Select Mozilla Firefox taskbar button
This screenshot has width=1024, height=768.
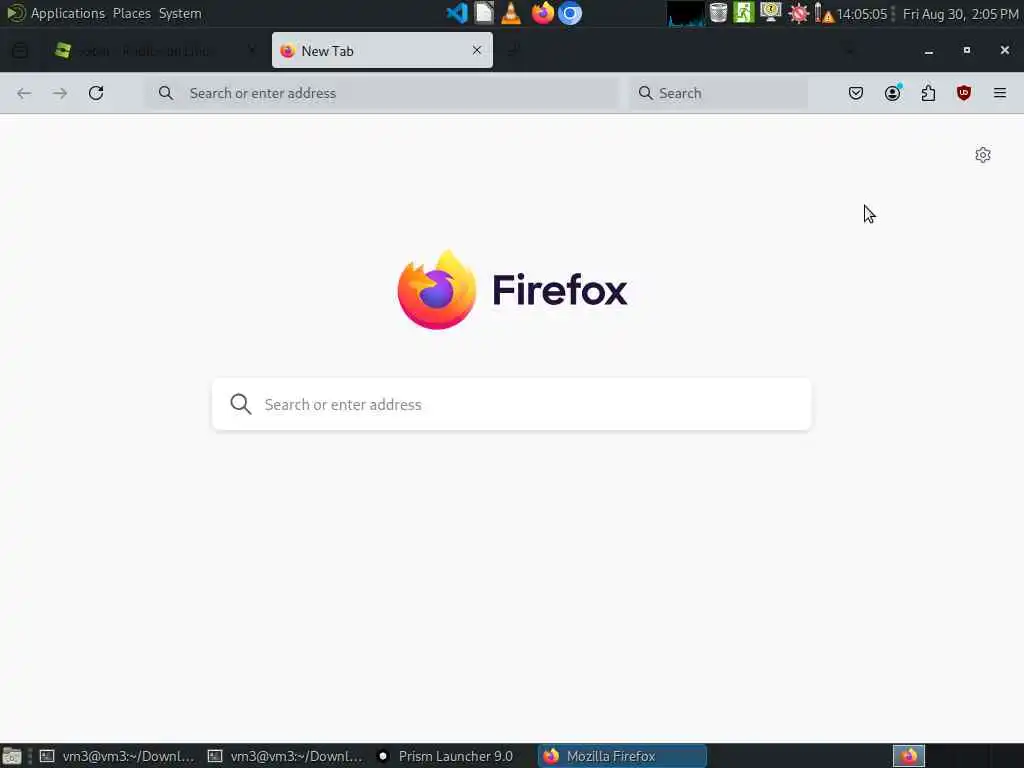[622, 756]
